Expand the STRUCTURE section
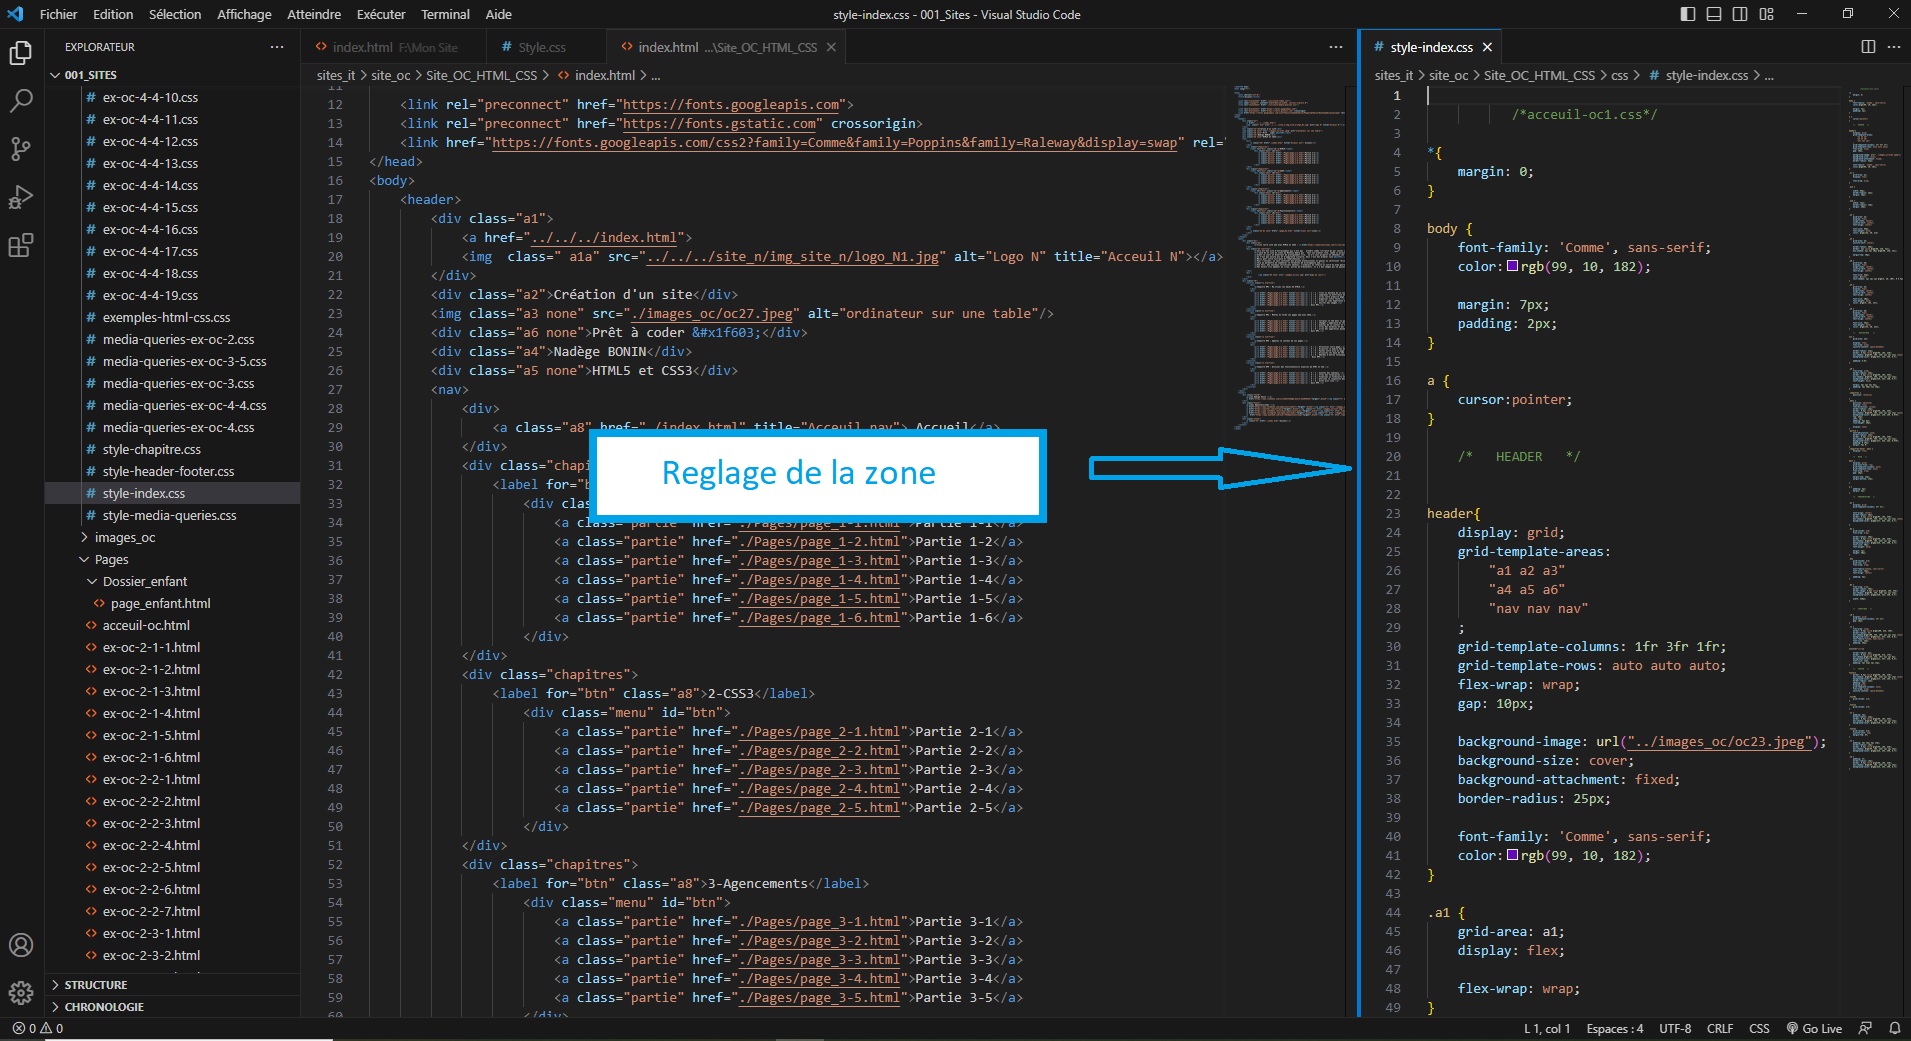Image resolution: width=1911 pixels, height=1041 pixels. coord(96,985)
